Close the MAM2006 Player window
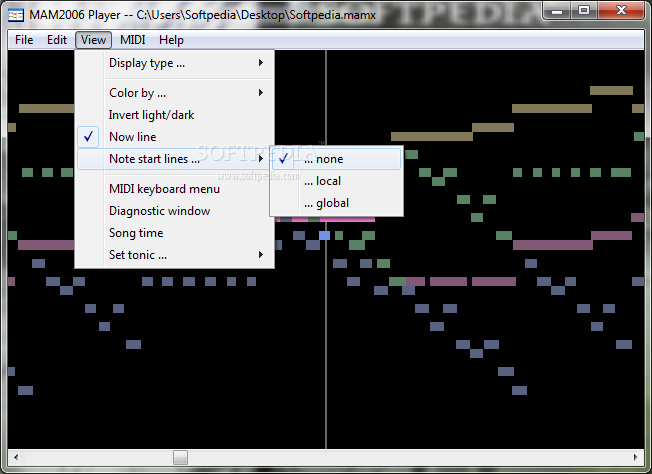Viewport: 652px width, 474px height. (621, 10)
